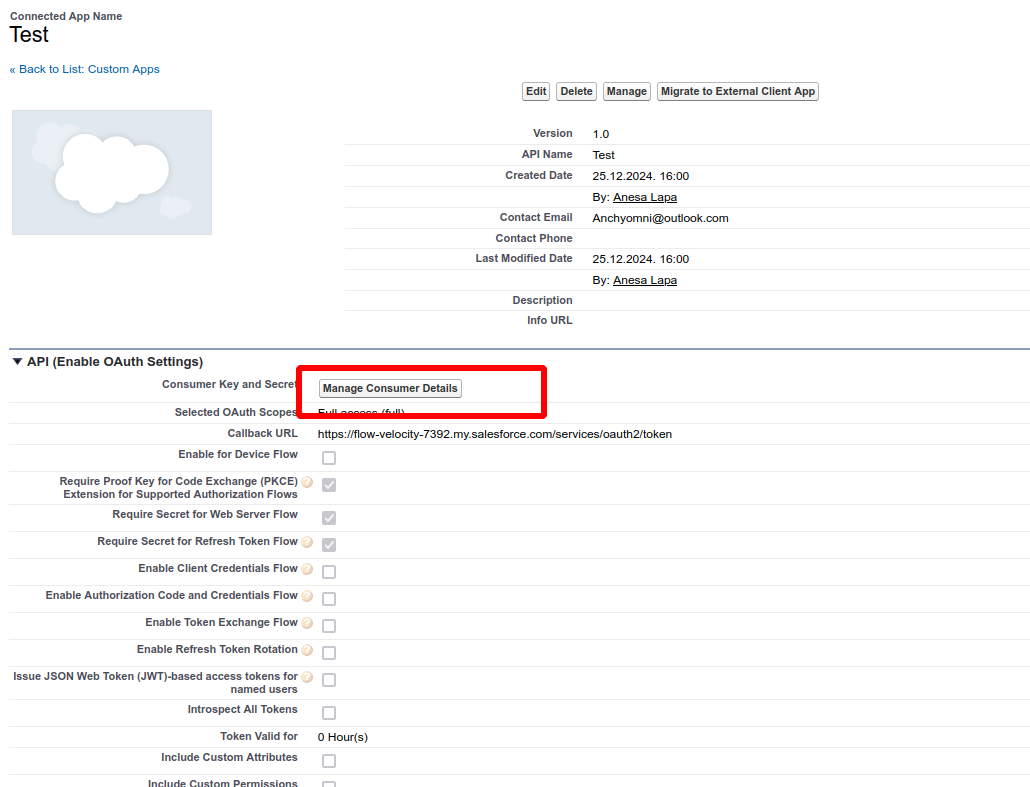Viewport: 1030px width, 787px height.
Task: Enable Refresh Token Rotation checkbox
Action: 329,653
